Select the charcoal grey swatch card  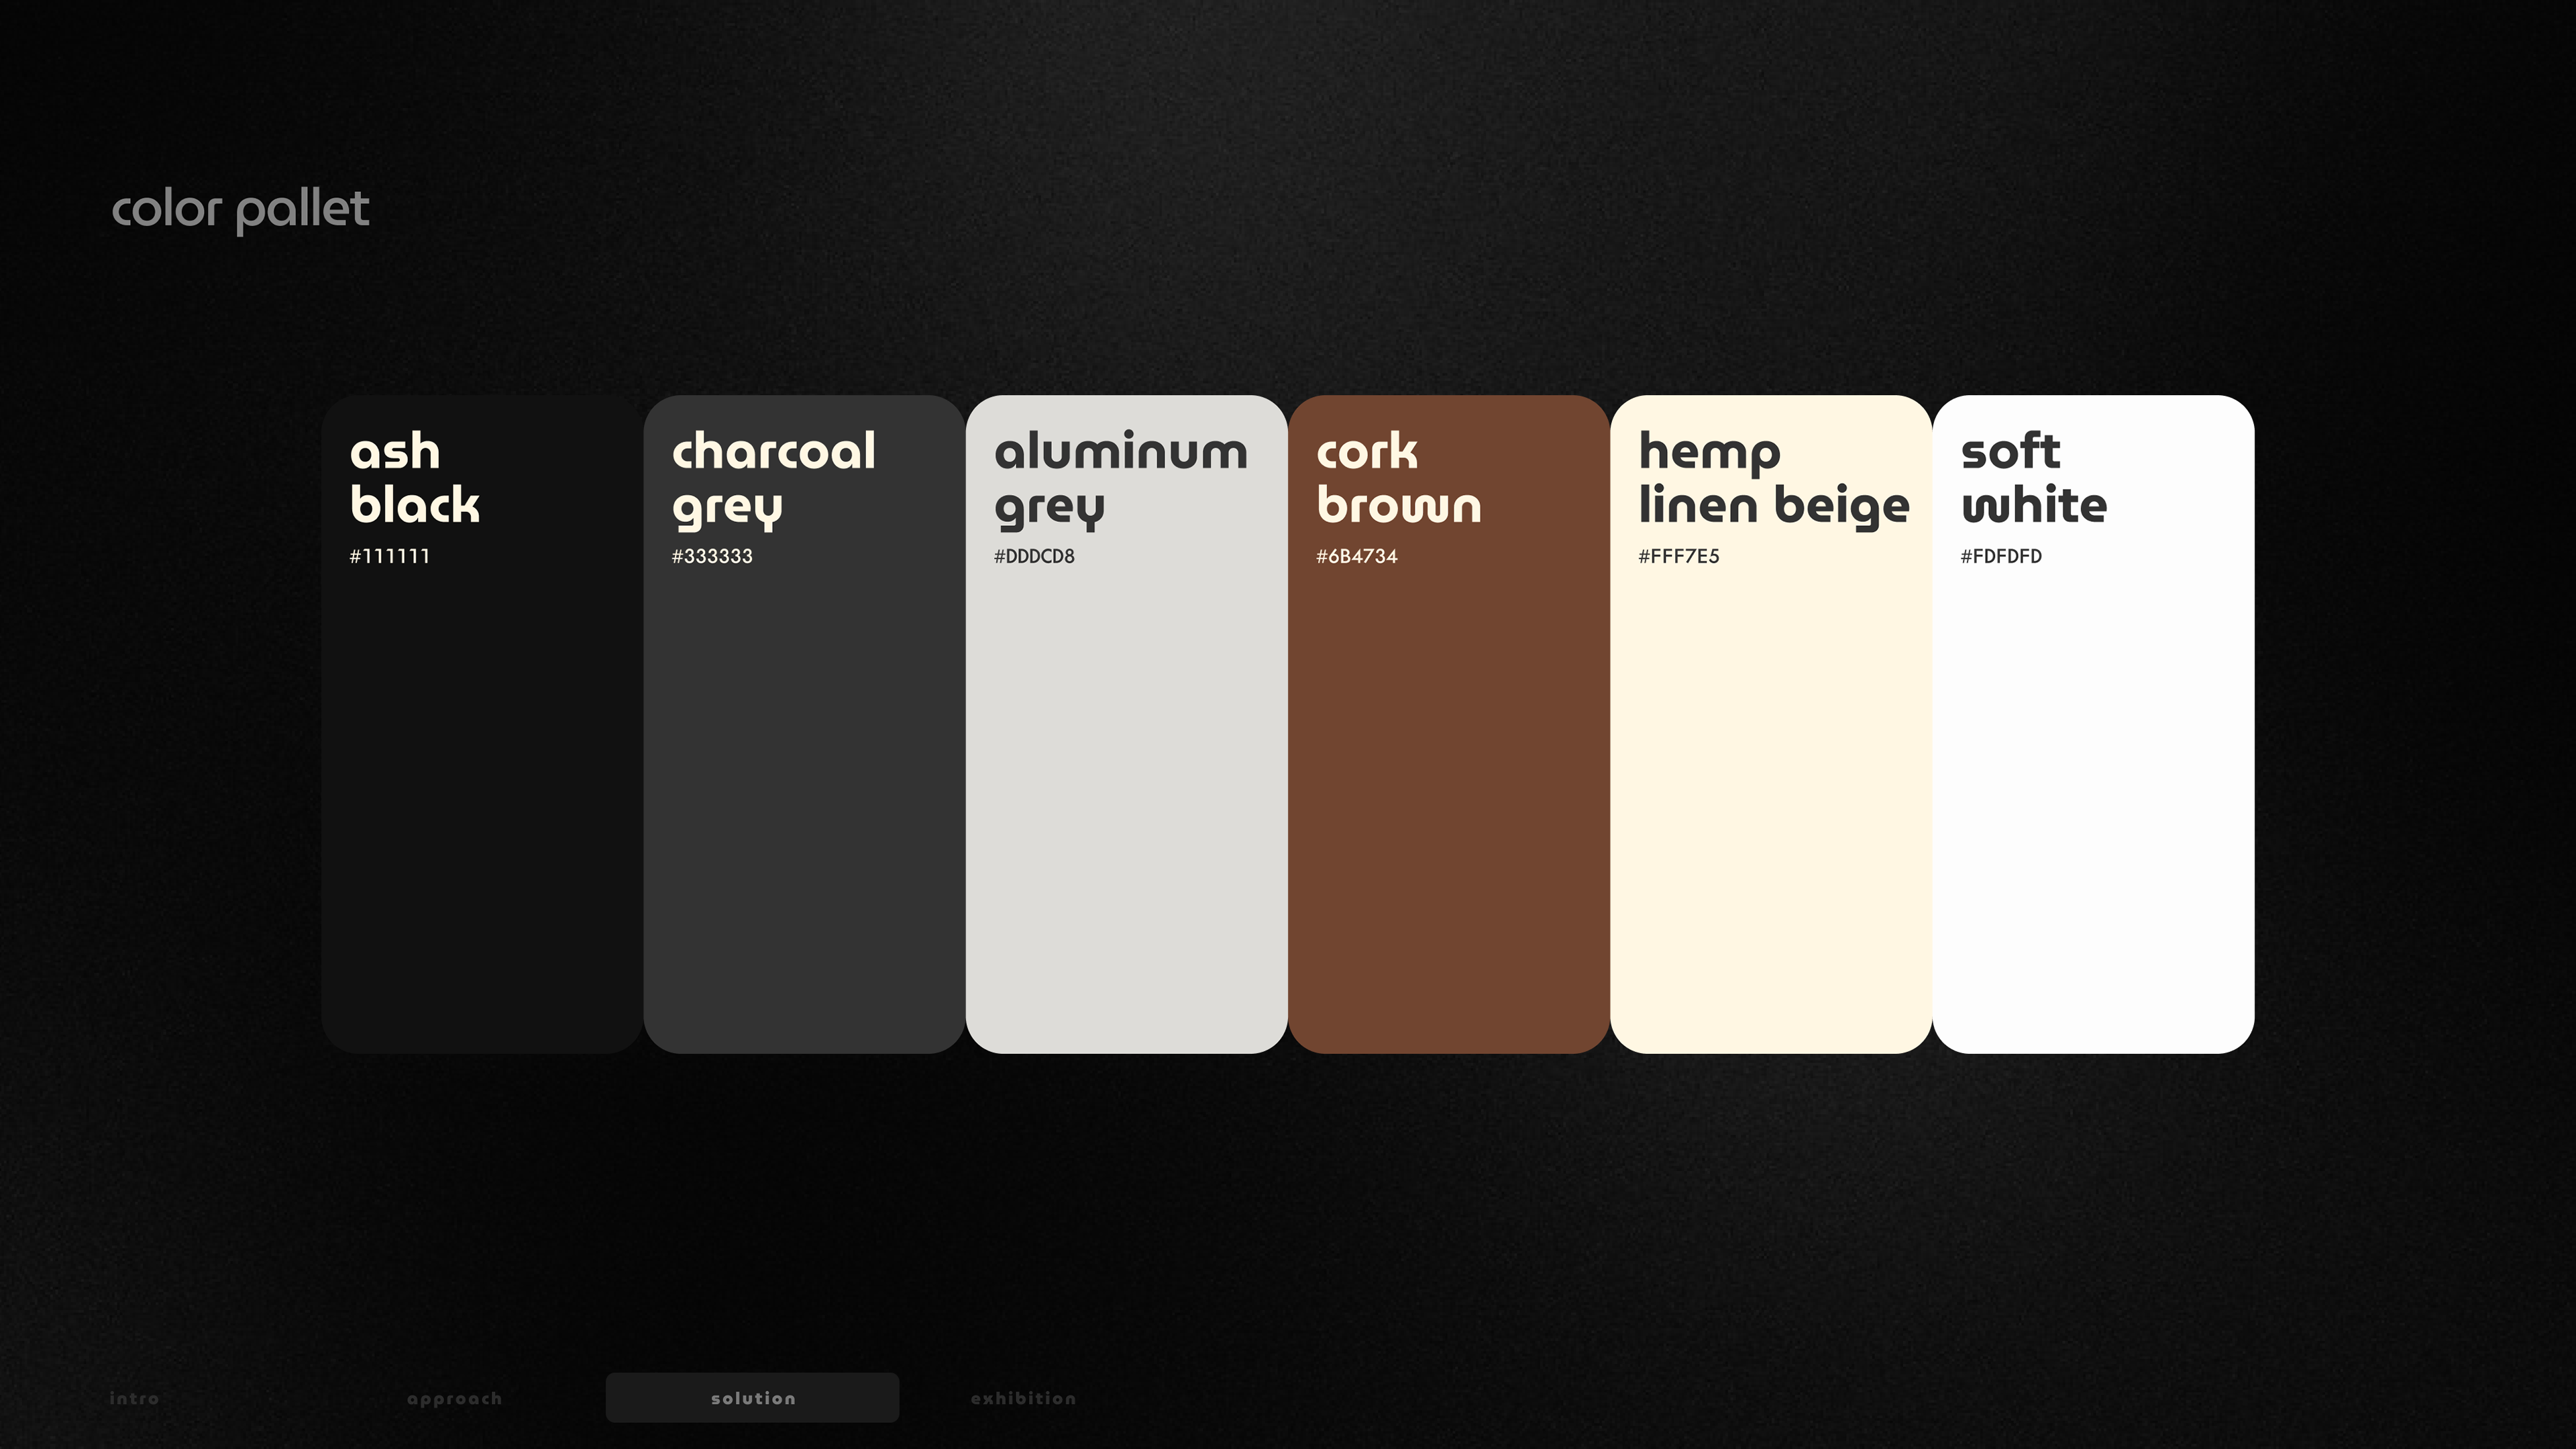pos(804,800)
